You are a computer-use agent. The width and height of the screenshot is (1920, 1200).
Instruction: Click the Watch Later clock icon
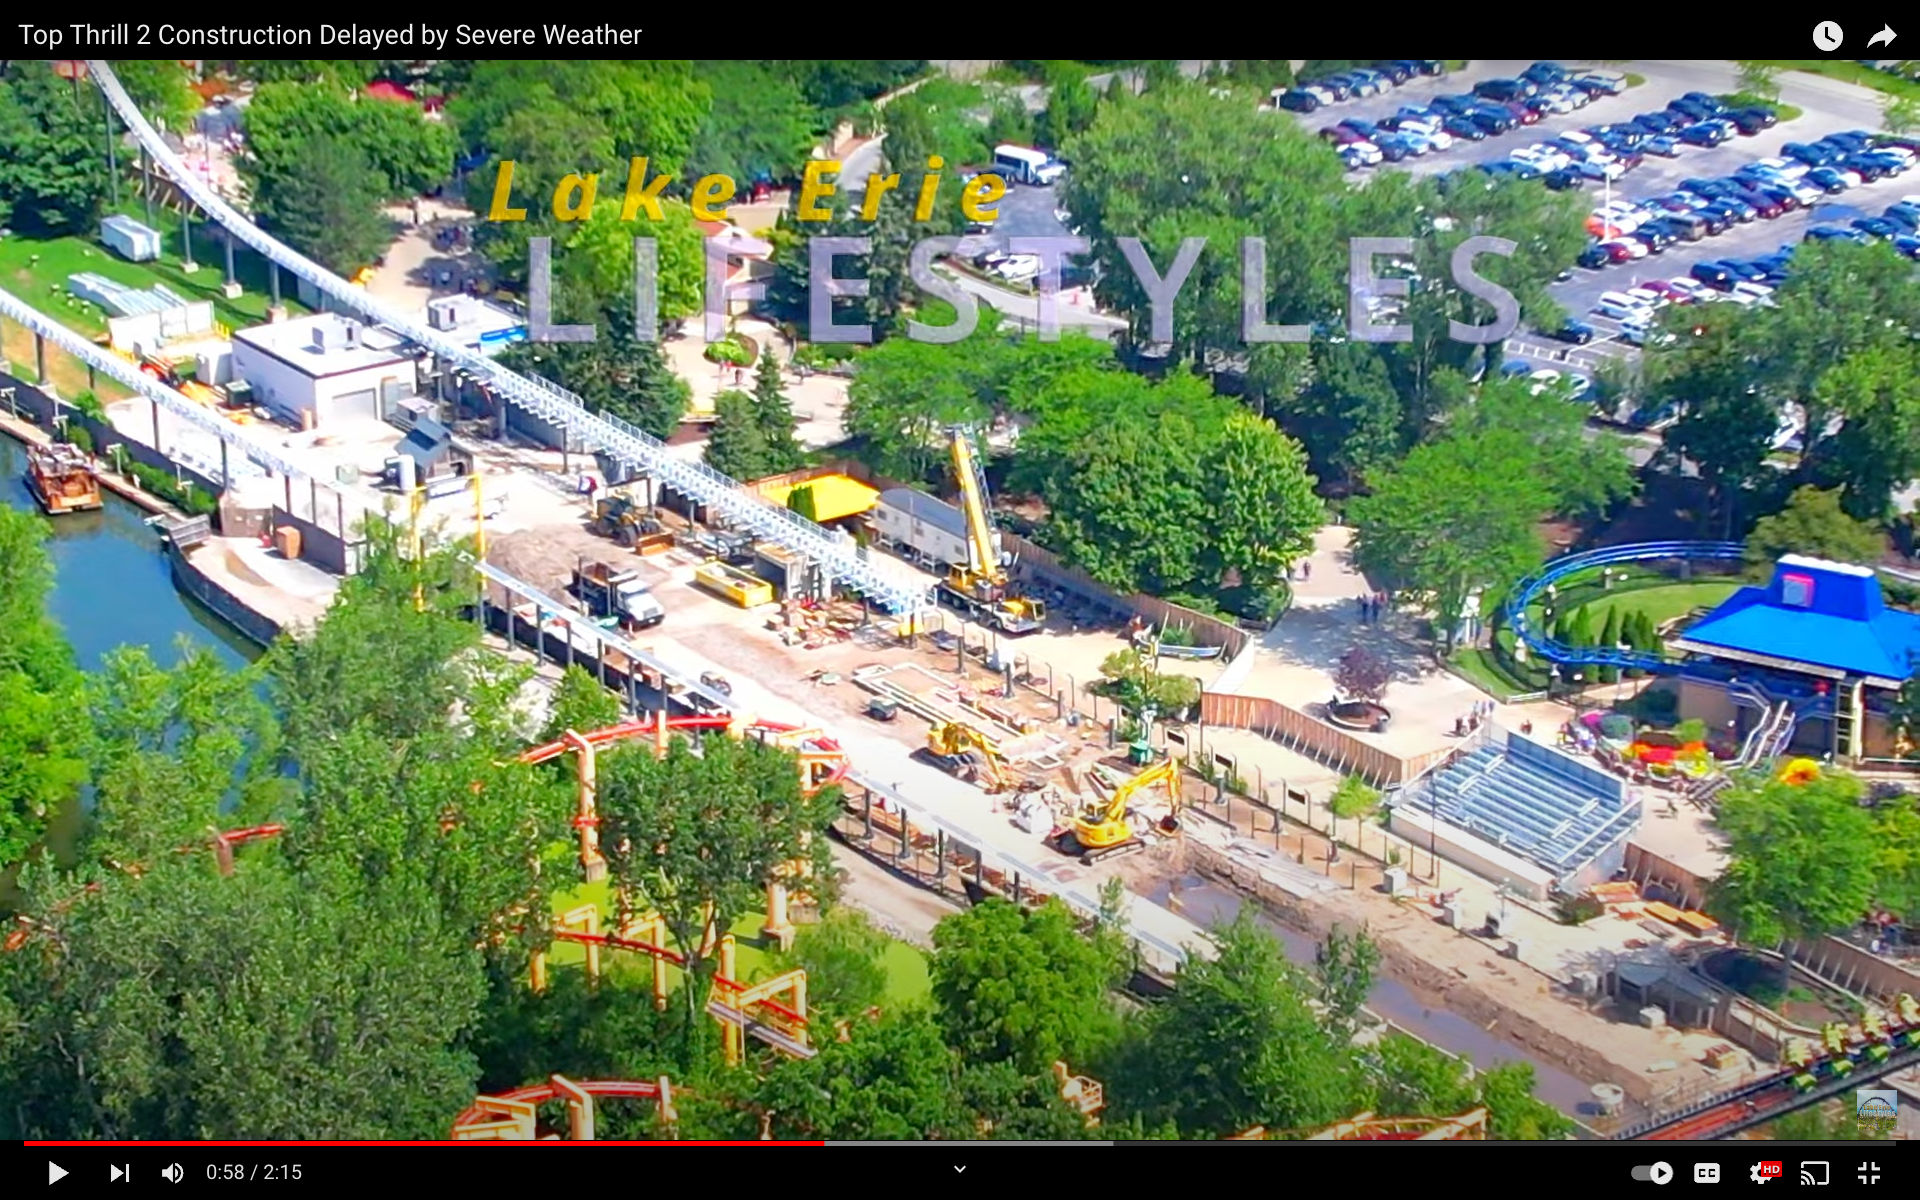point(1827,36)
